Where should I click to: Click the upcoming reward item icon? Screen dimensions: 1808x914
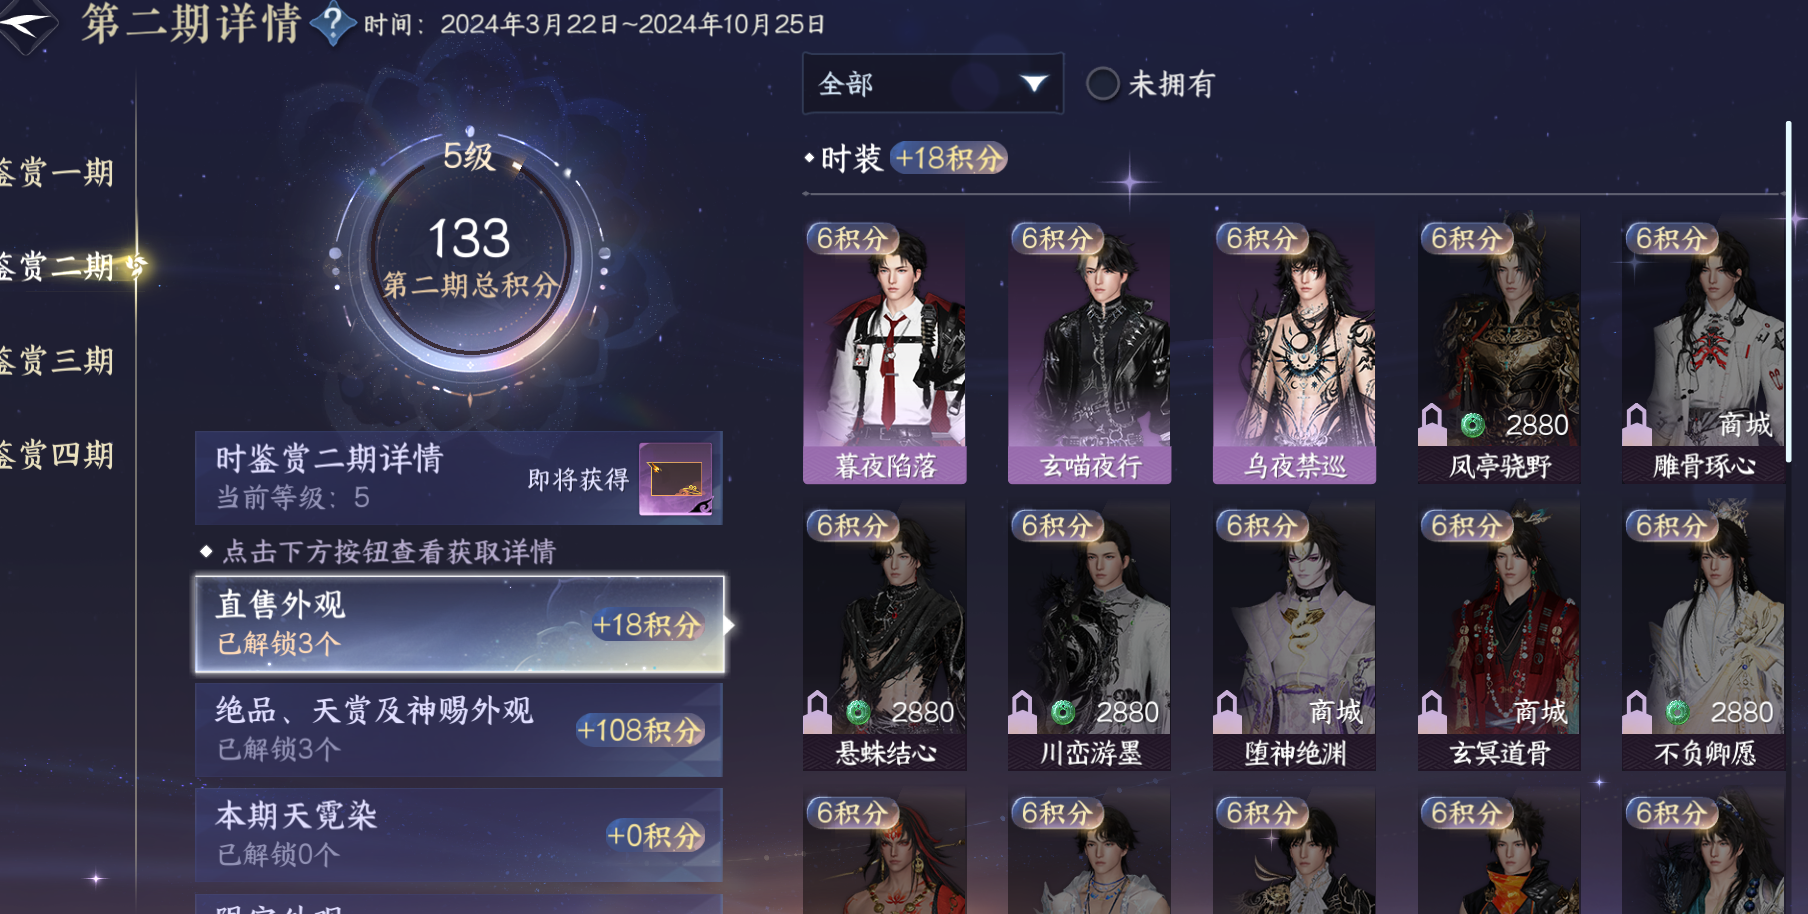[676, 479]
